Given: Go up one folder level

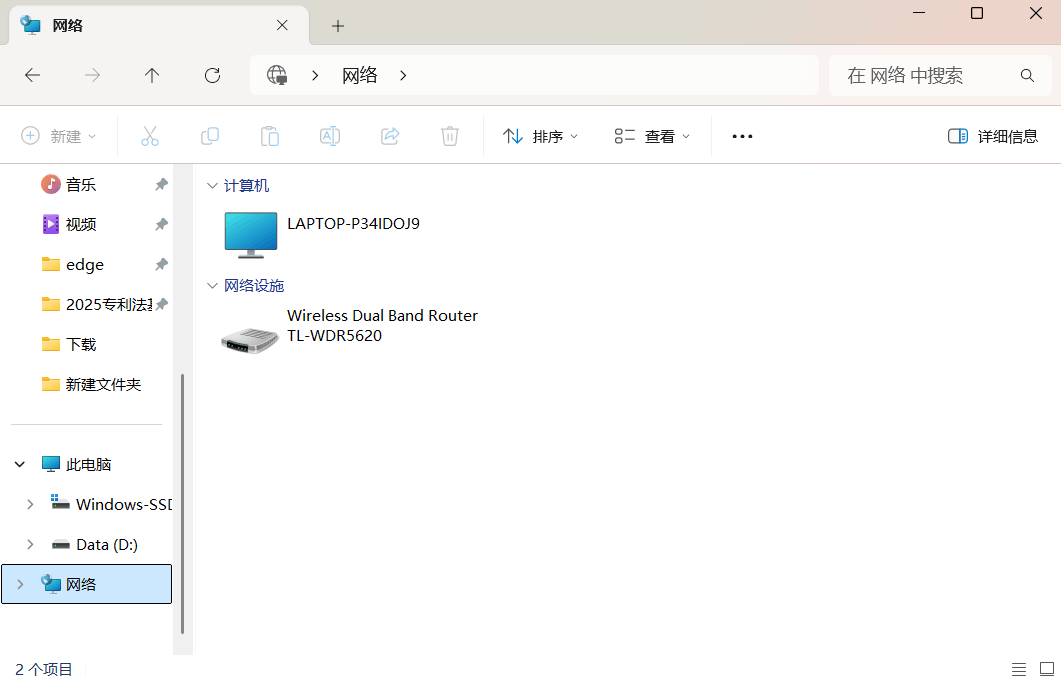Looking at the screenshot, I should click(x=152, y=75).
